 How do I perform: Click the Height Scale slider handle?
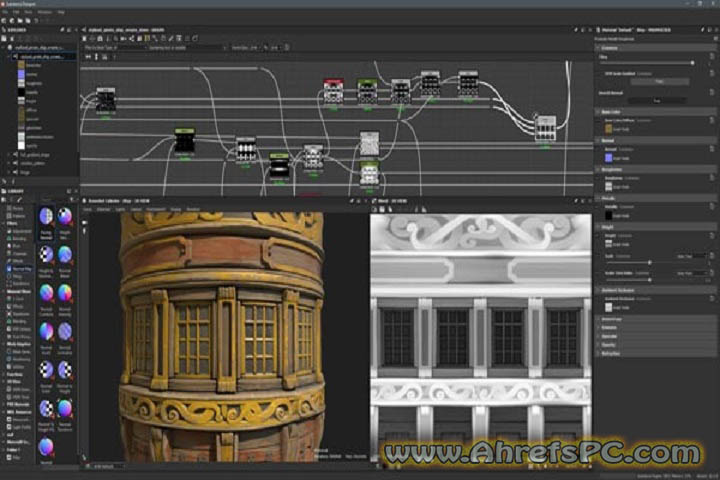[649, 263]
